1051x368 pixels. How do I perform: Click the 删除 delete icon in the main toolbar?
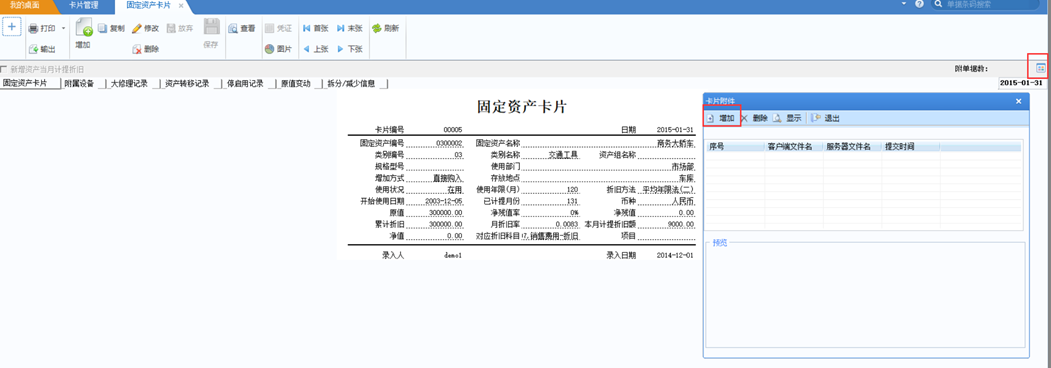point(137,49)
